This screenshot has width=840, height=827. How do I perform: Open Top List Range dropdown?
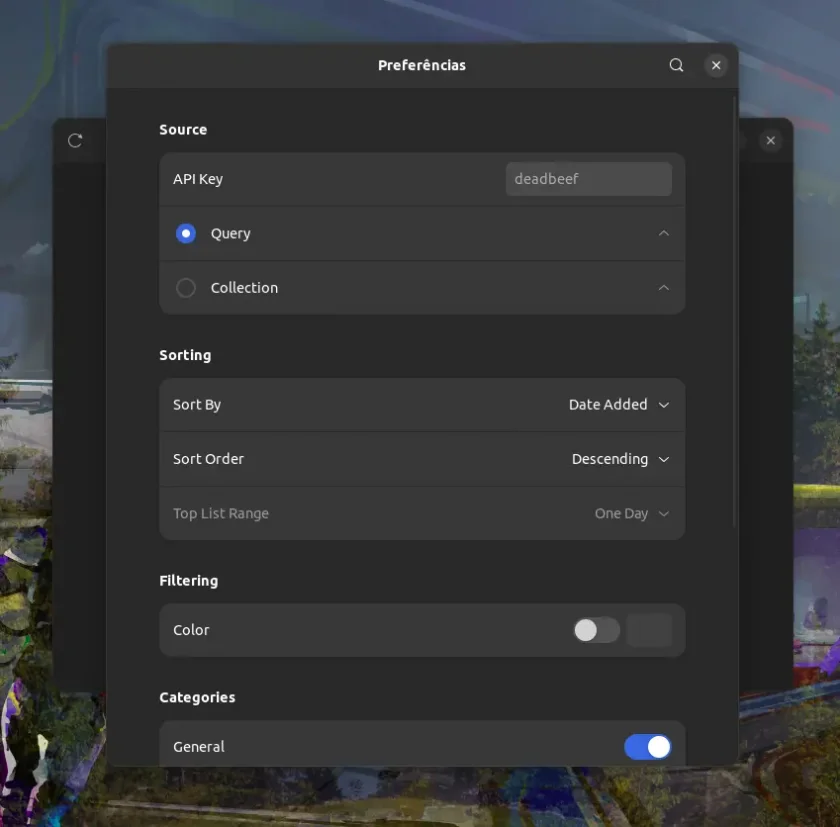(632, 514)
